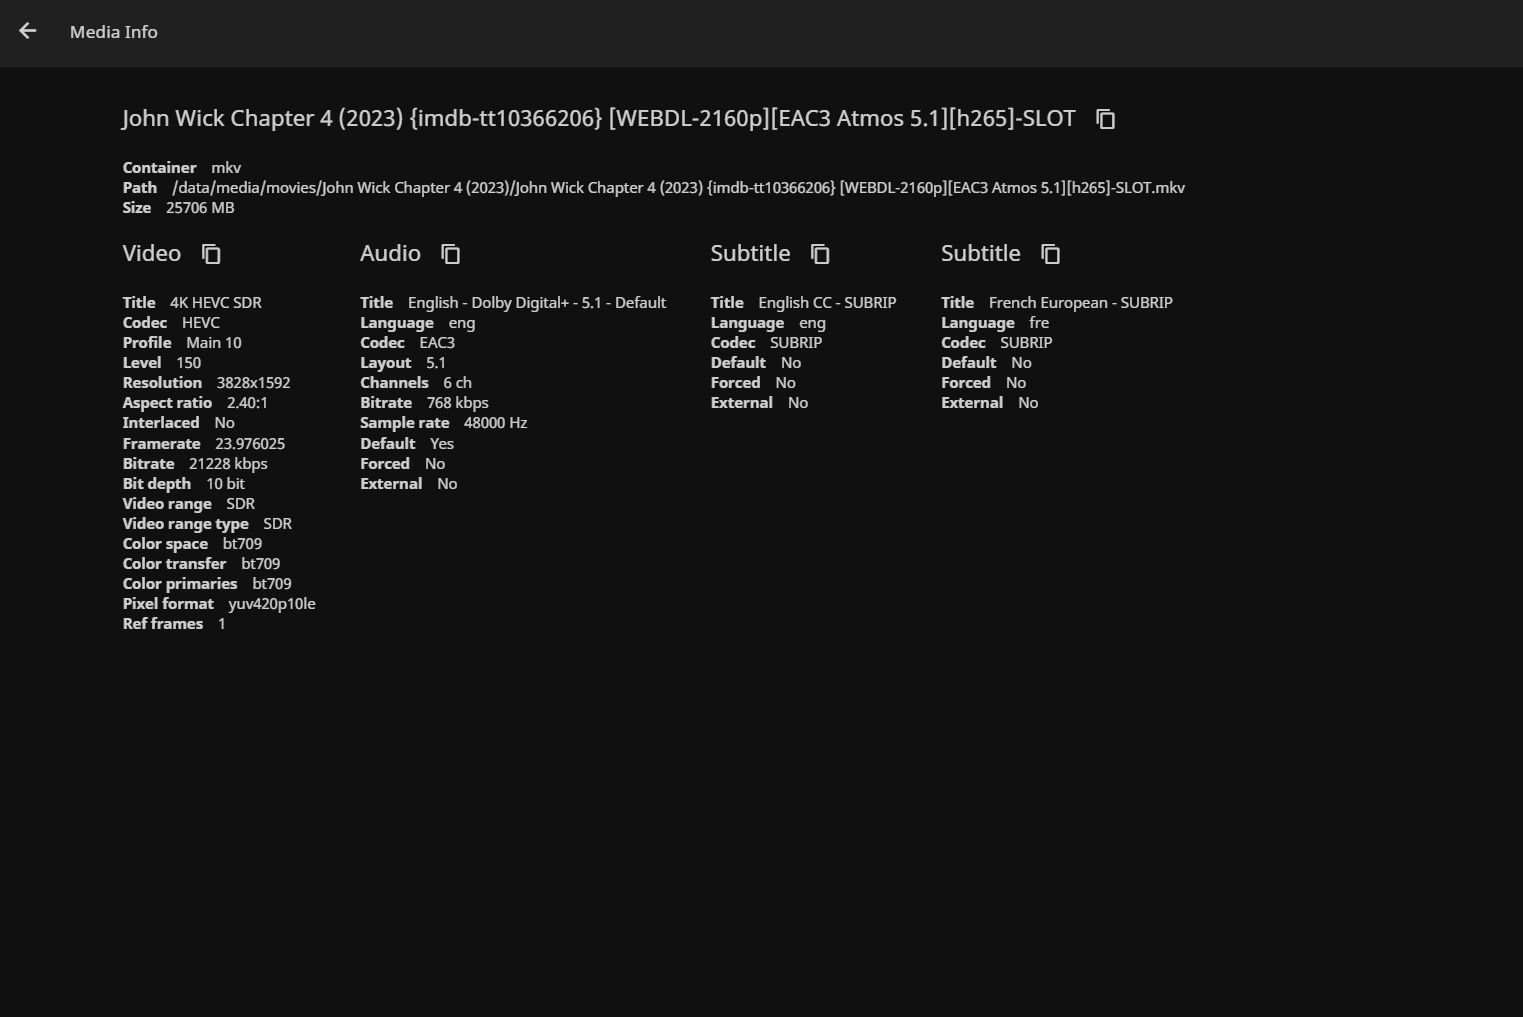Viewport: 1523px width, 1017px height.
Task: Click the 48000 Hz sample rate
Action: point(495,423)
